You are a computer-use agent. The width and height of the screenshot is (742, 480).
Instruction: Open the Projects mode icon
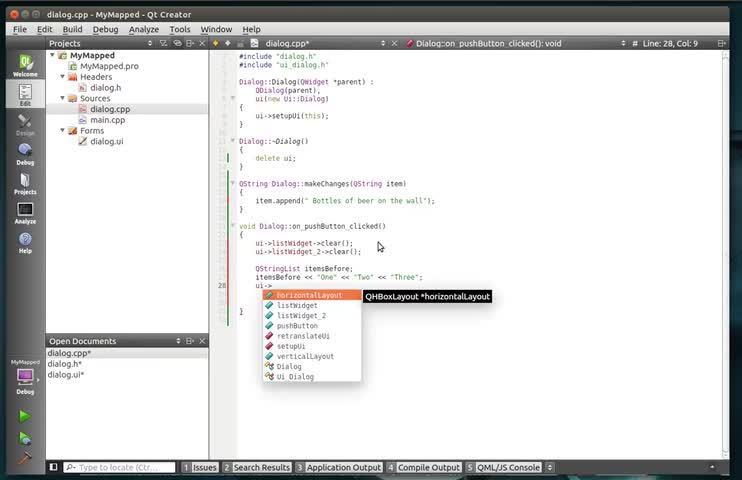24,183
